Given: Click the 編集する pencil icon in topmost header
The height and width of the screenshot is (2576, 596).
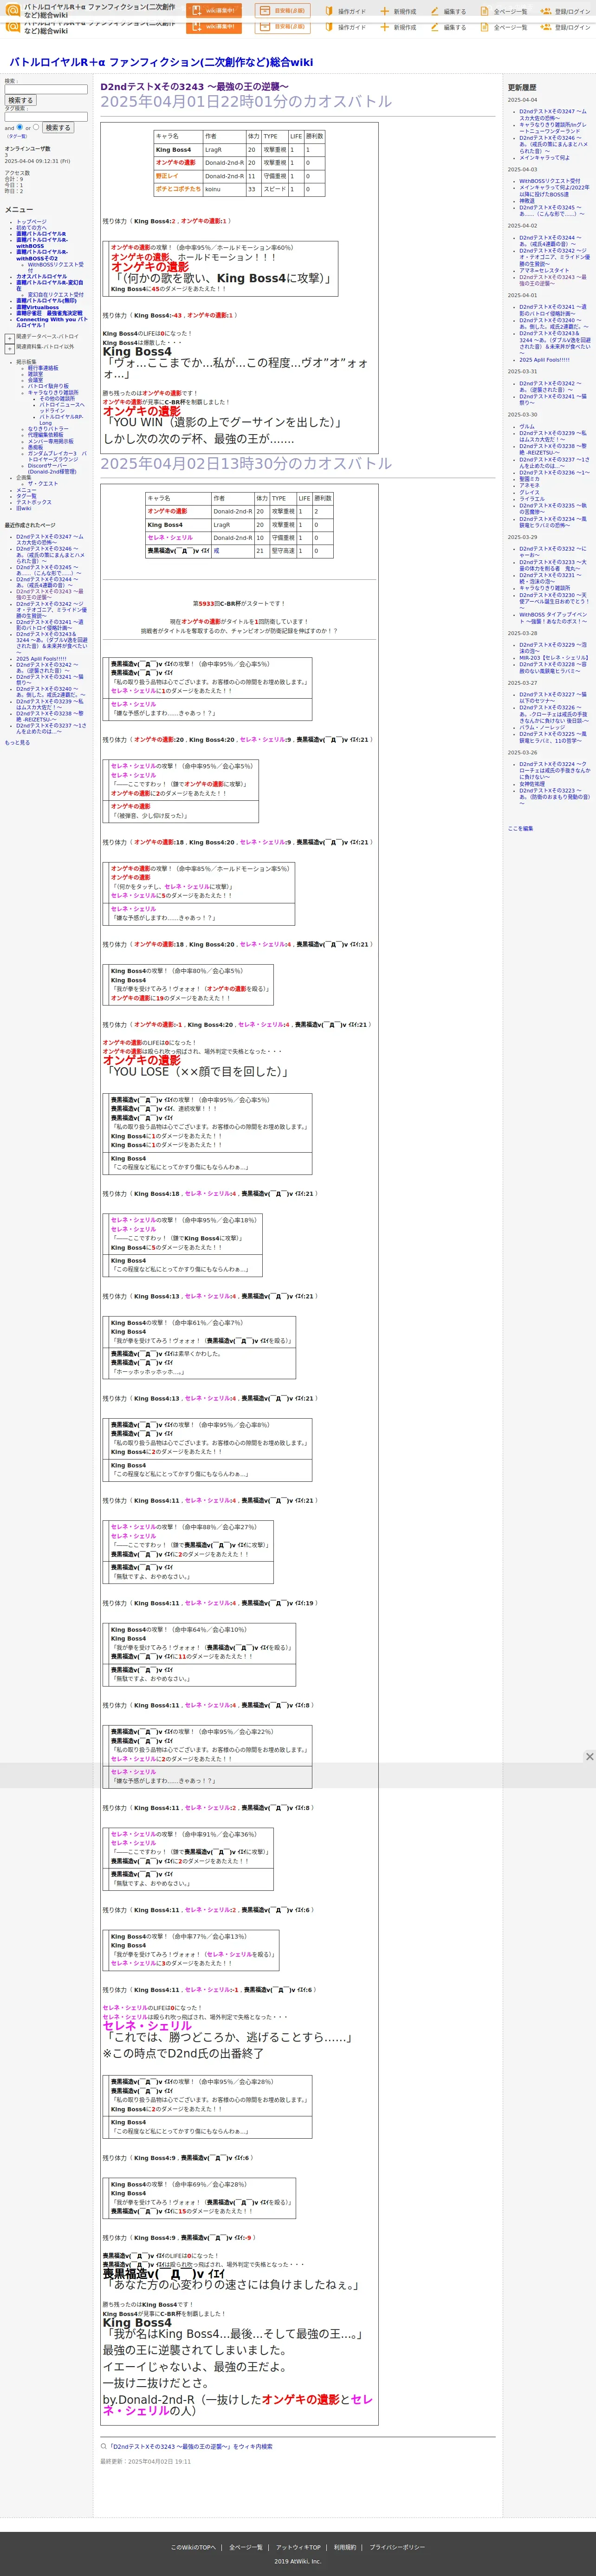Looking at the screenshot, I should click(435, 11).
